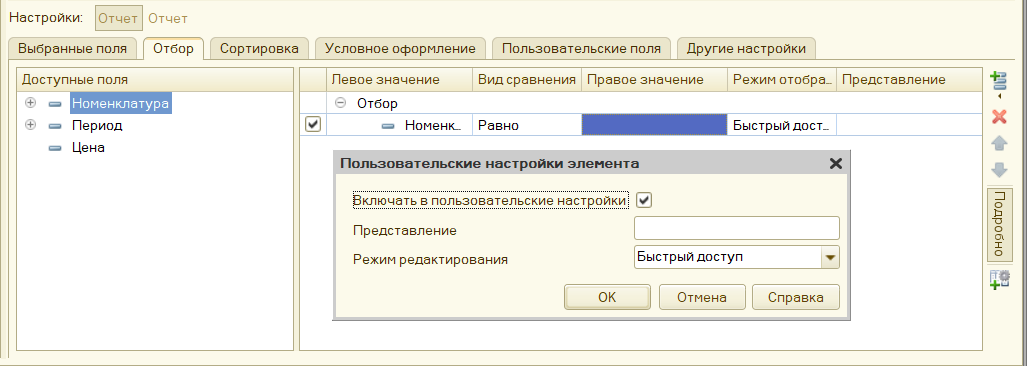This screenshot has width=1027, height=366.
Task: Confirm dialog with OK button
Action: point(607,297)
